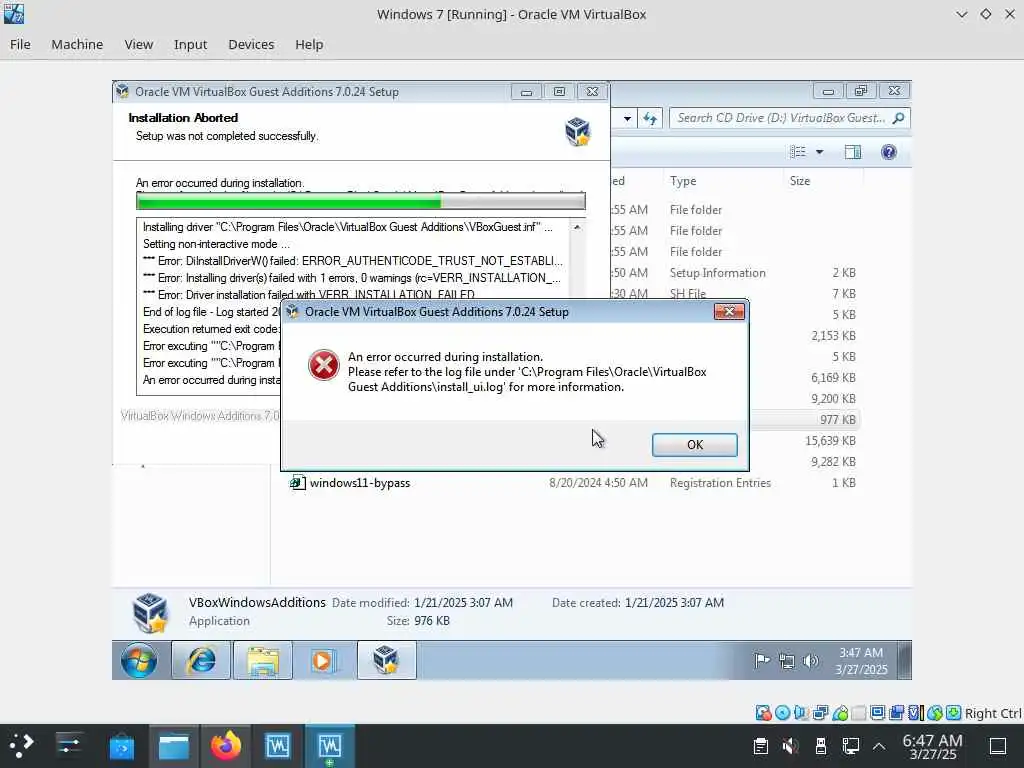This screenshot has width=1024, height=768.
Task: Launch Windows Media Player from the taskbar
Action: click(324, 660)
